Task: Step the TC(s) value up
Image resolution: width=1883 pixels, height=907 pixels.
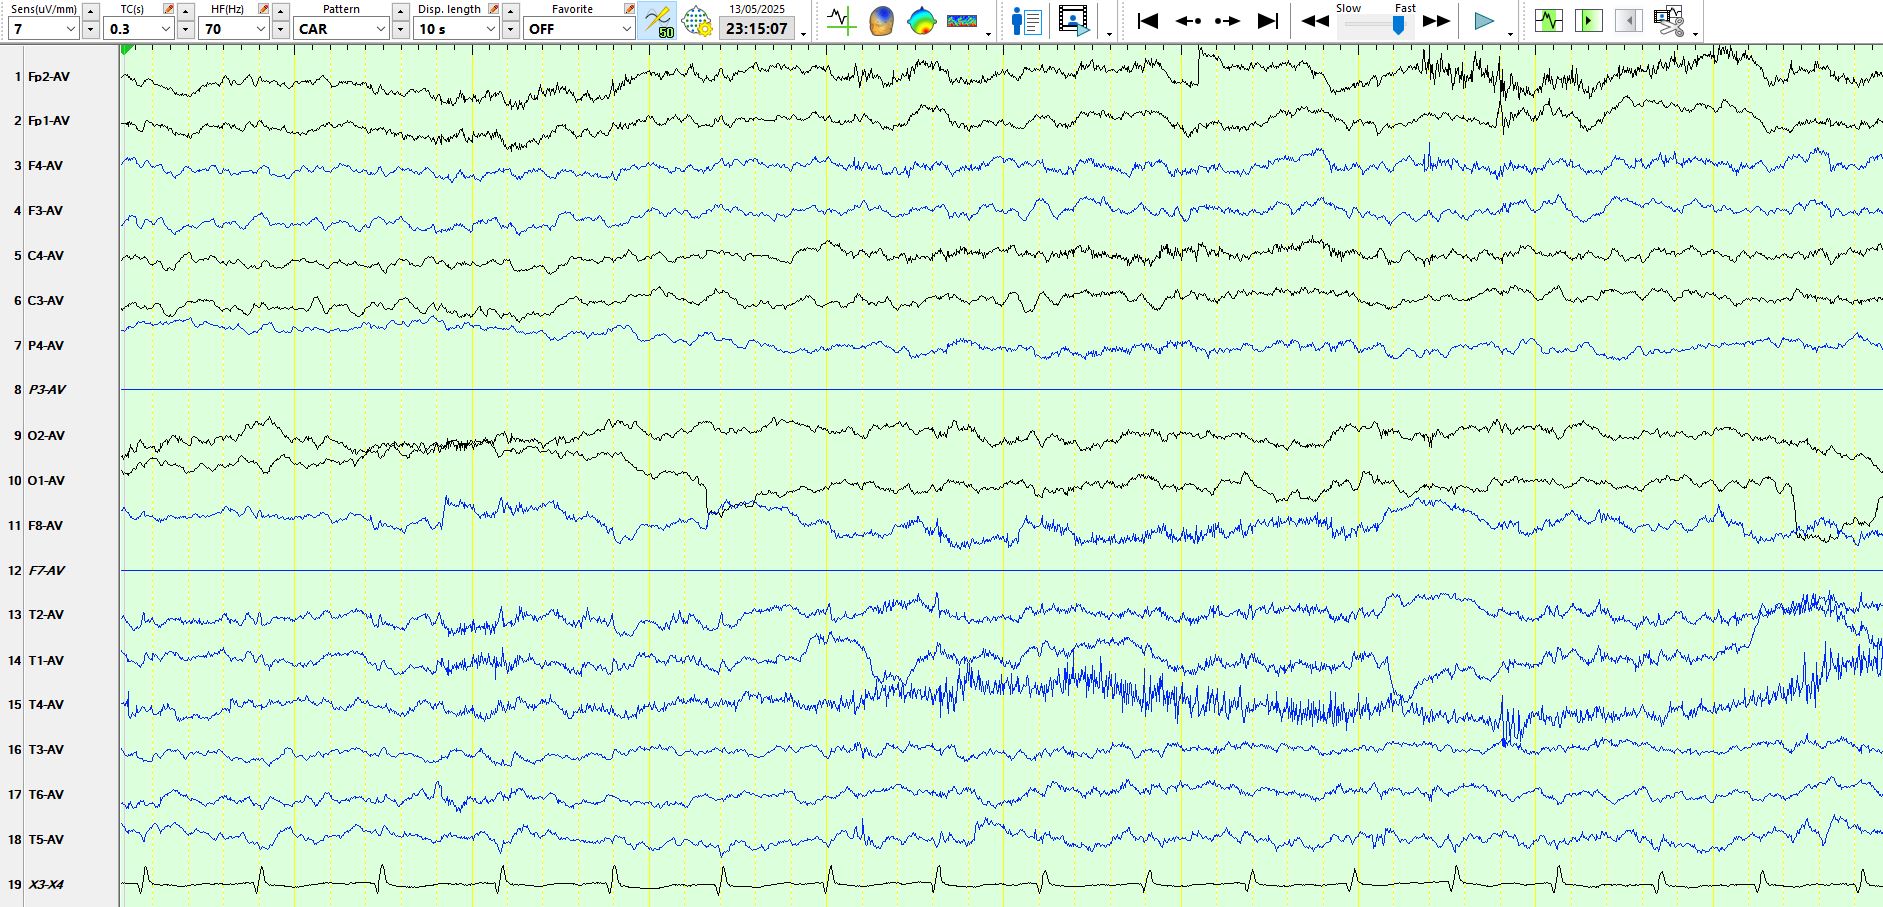Action: 185,11
